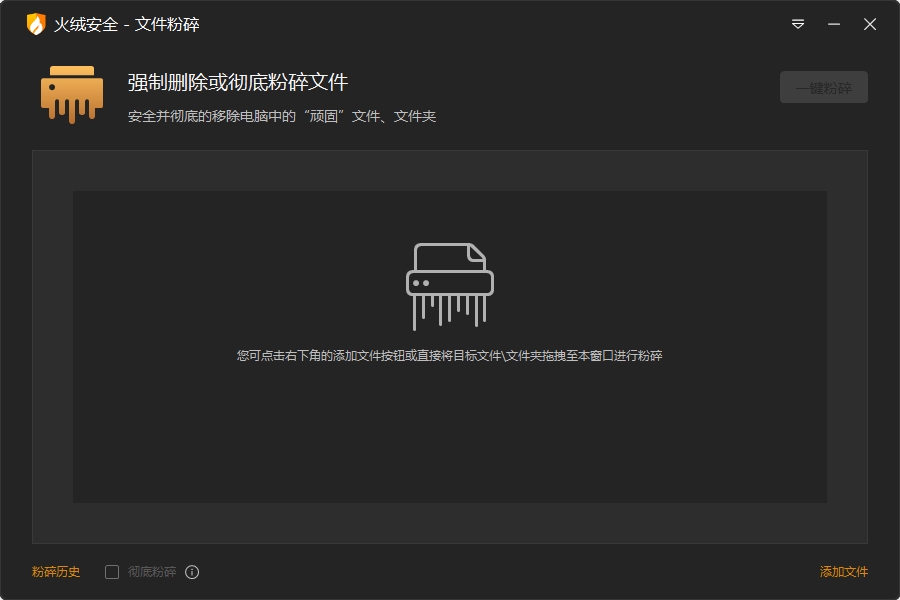Image resolution: width=900 pixels, height=600 pixels.
Task: Enable the 彻底粉碎 checkbox
Action: 112,572
